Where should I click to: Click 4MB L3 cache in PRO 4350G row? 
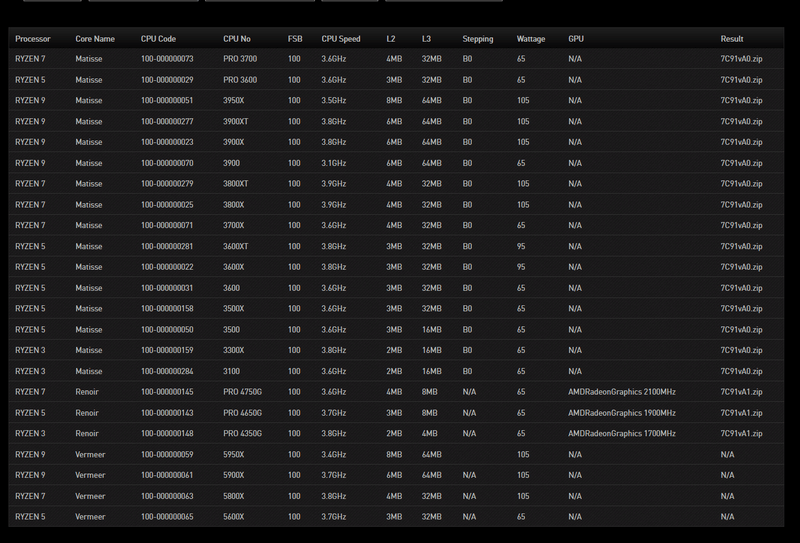pyautogui.click(x=429, y=433)
